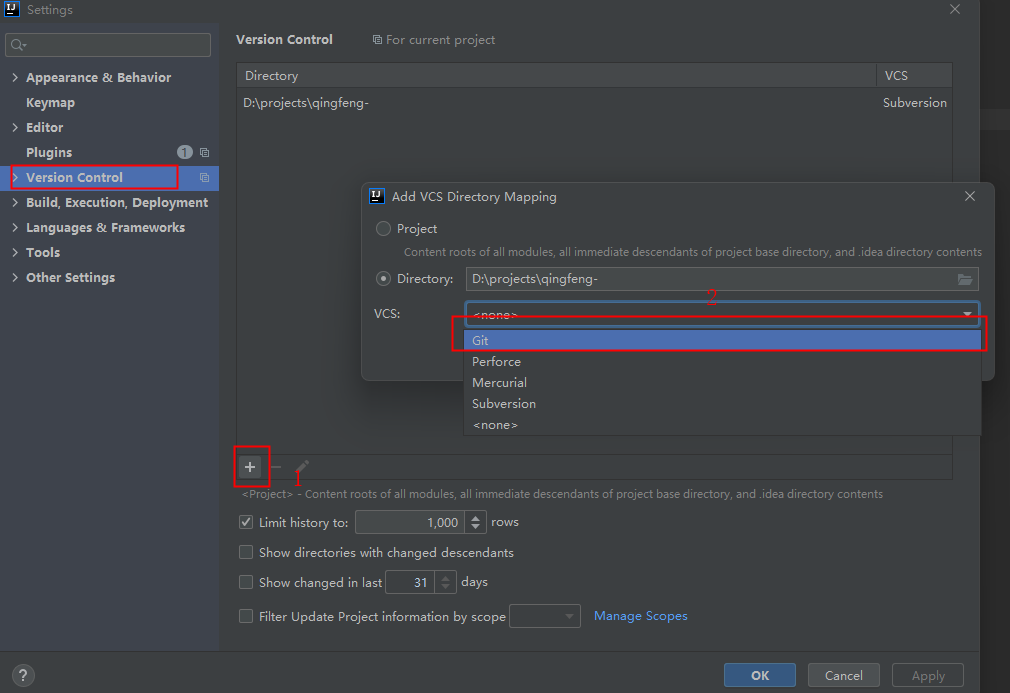Choose Mercurial from the VCS list
This screenshot has height=693, width=1010.
point(499,383)
